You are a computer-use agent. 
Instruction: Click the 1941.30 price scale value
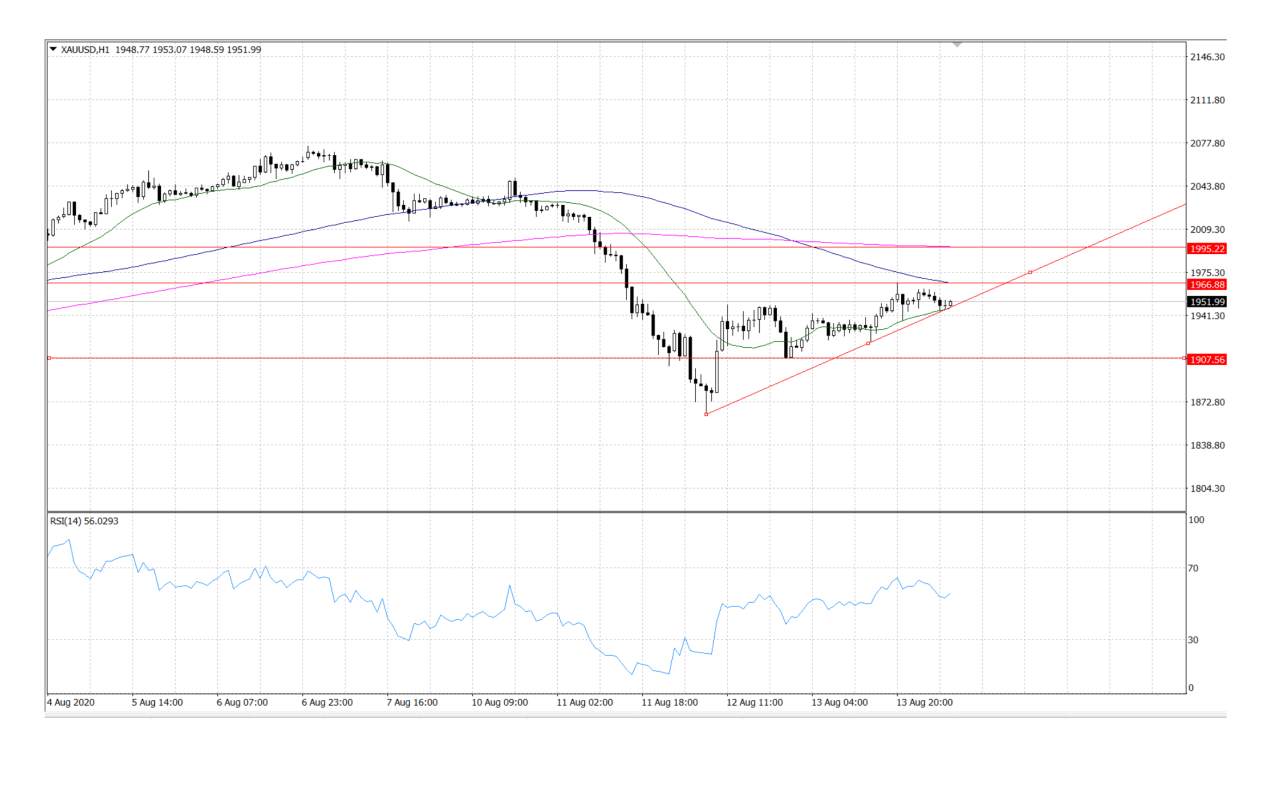coord(1208,316)
